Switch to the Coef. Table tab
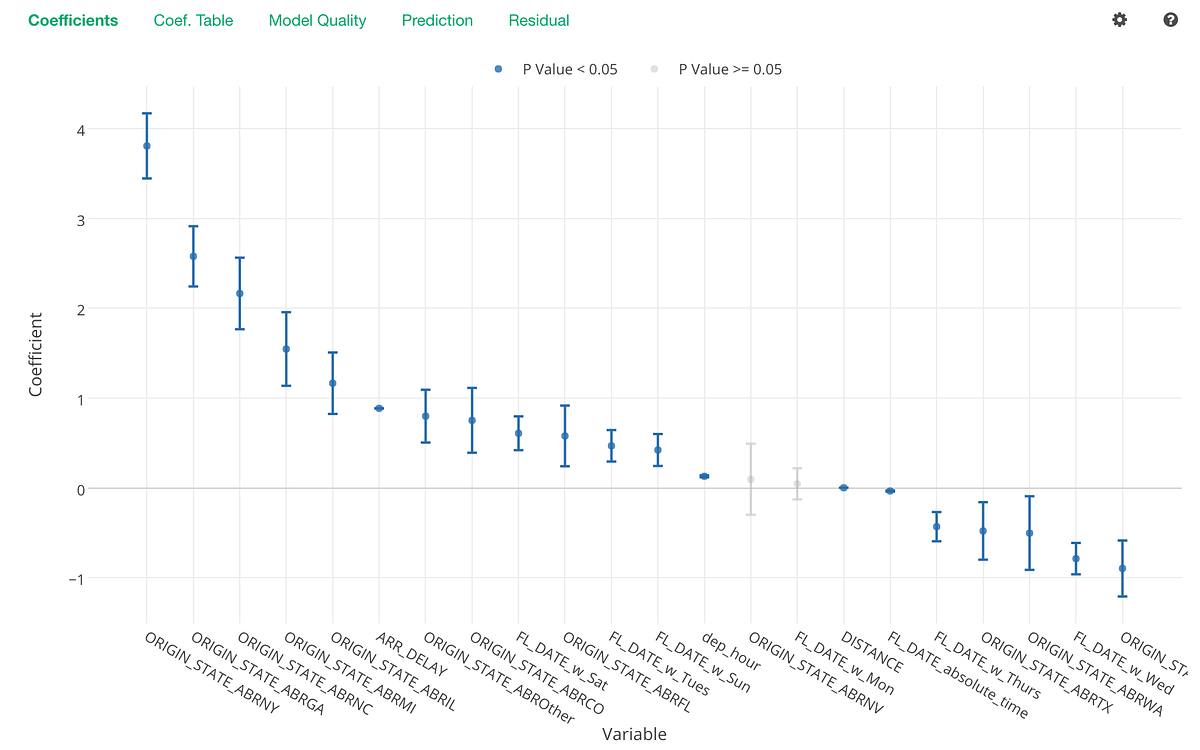 (x=193, y=20)
